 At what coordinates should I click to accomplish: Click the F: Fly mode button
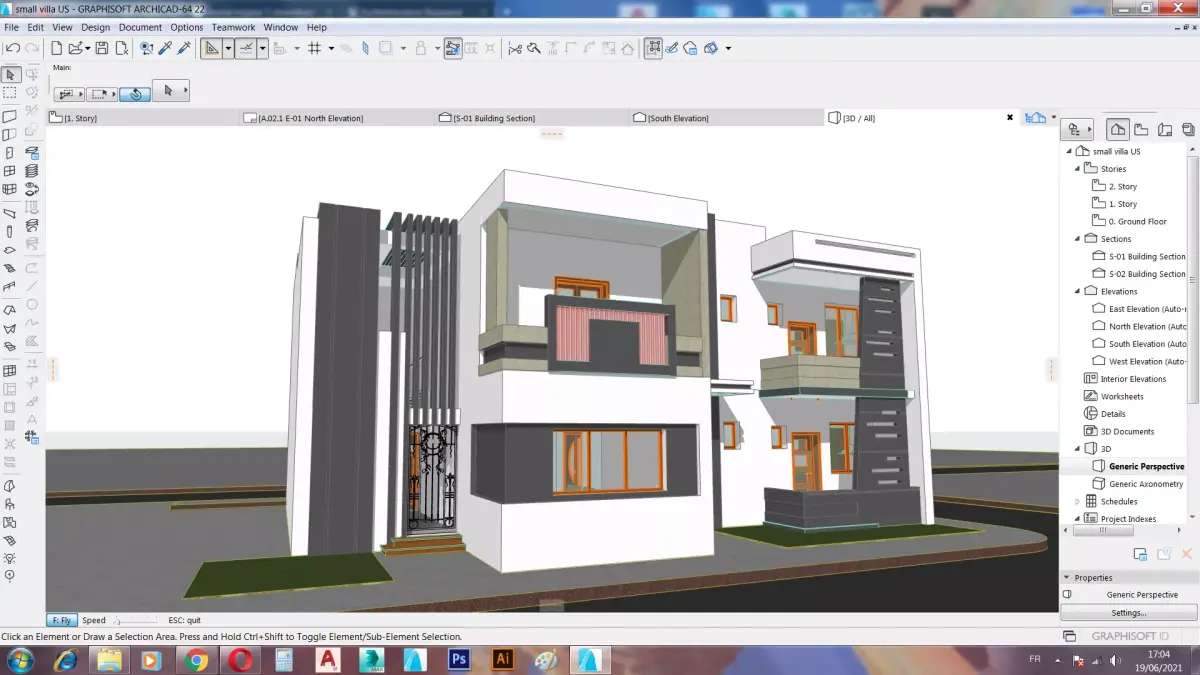[x=60, y=620]
